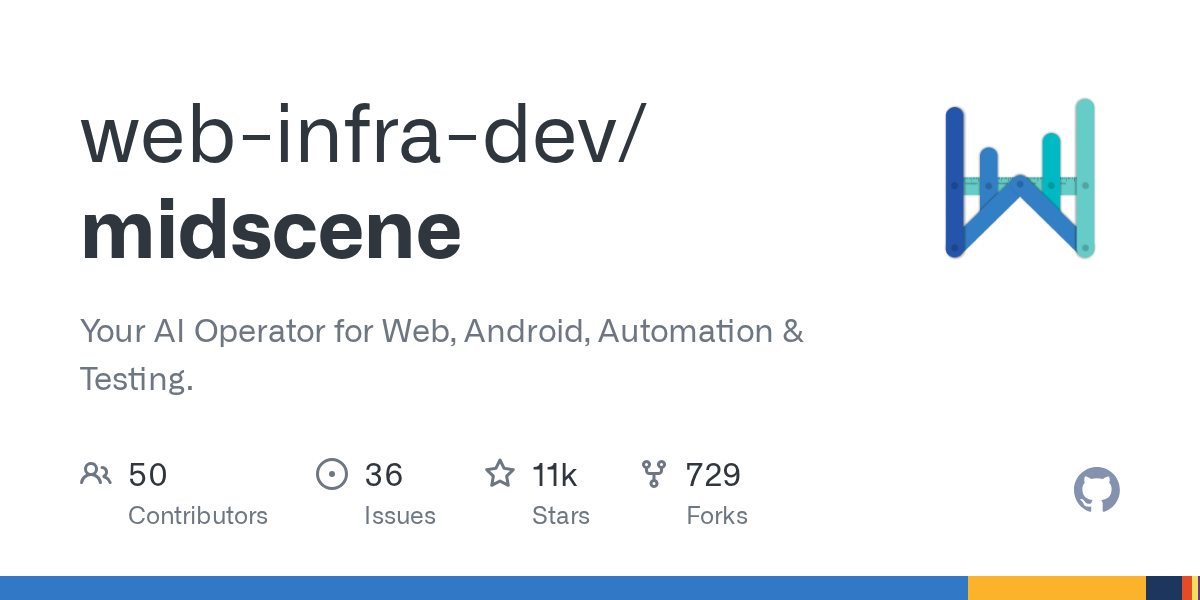Click the forks branch icon
Screen dimensions: 1200x600
coord(654,474)
